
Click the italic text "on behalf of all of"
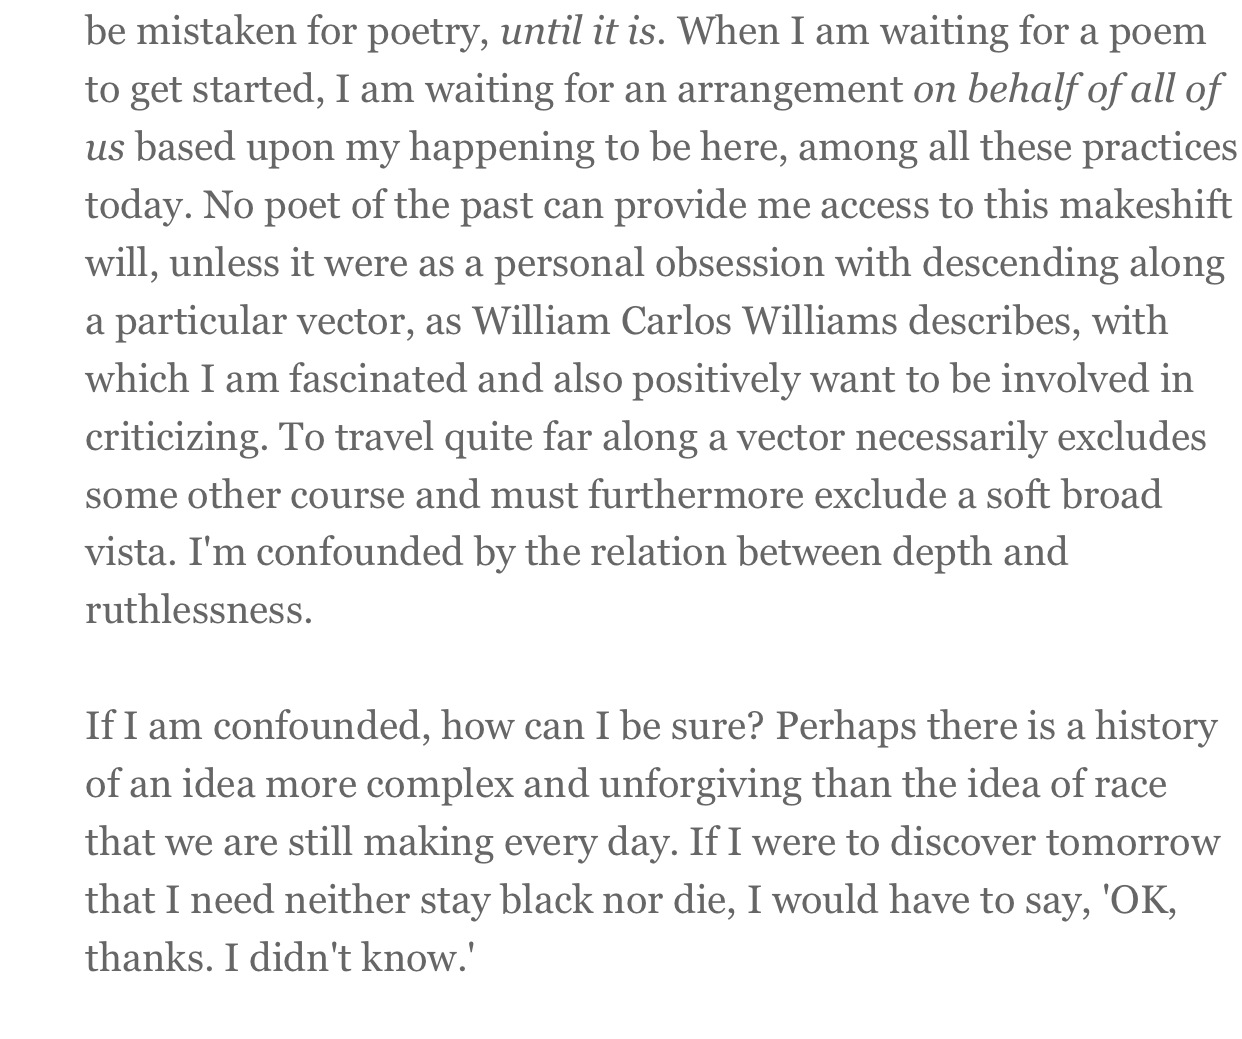1067,90
